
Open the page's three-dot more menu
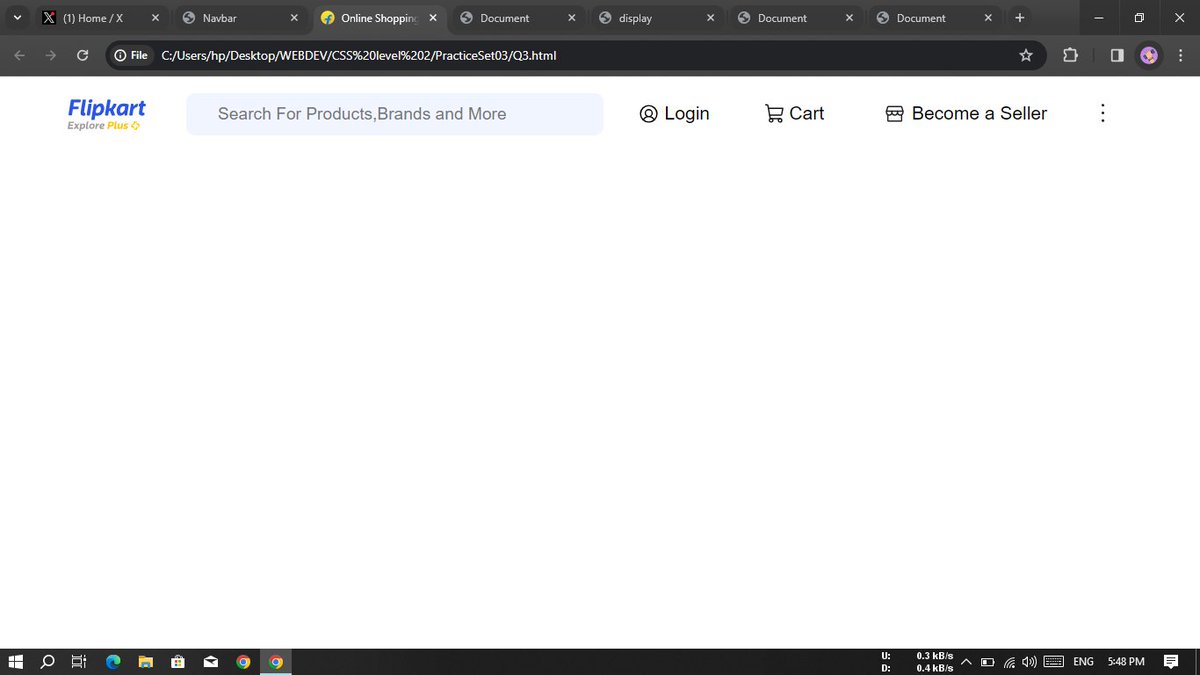click(x=1102, y=114)
